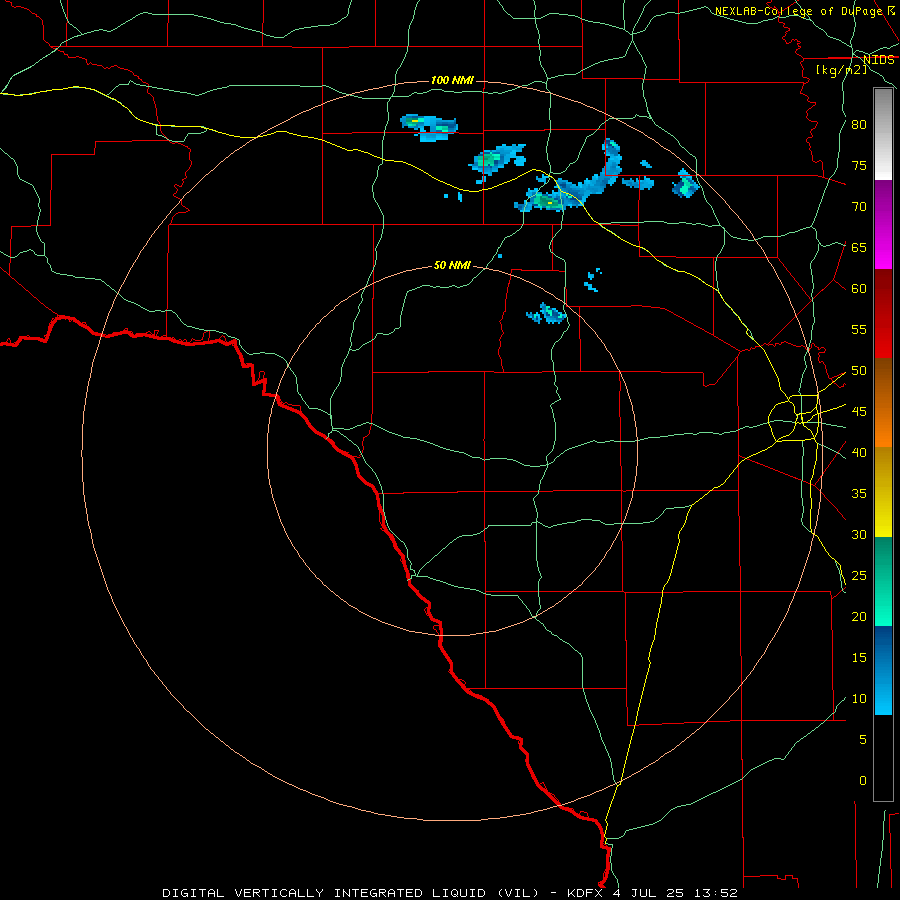The image size is (900, 900).
Task: Click the 'KDFX' radar site identifier
Action: [586, 893]
